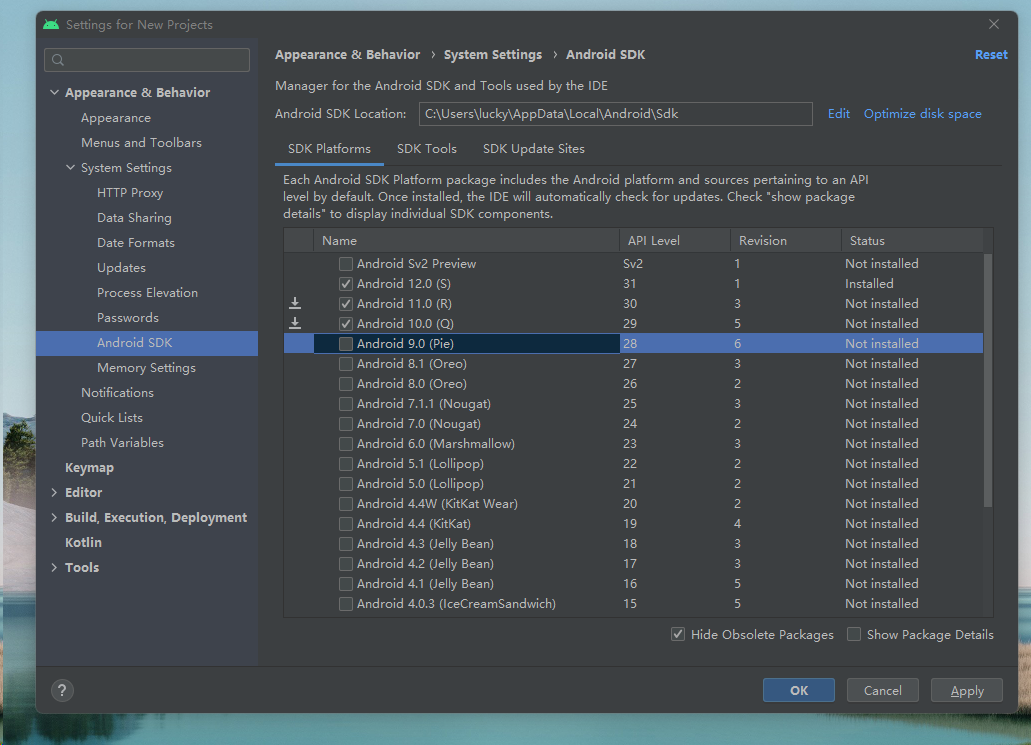1031x745 pixels.
Task: Check the Android Sv2 Preview checkbox
Action: tap(345, 264)
